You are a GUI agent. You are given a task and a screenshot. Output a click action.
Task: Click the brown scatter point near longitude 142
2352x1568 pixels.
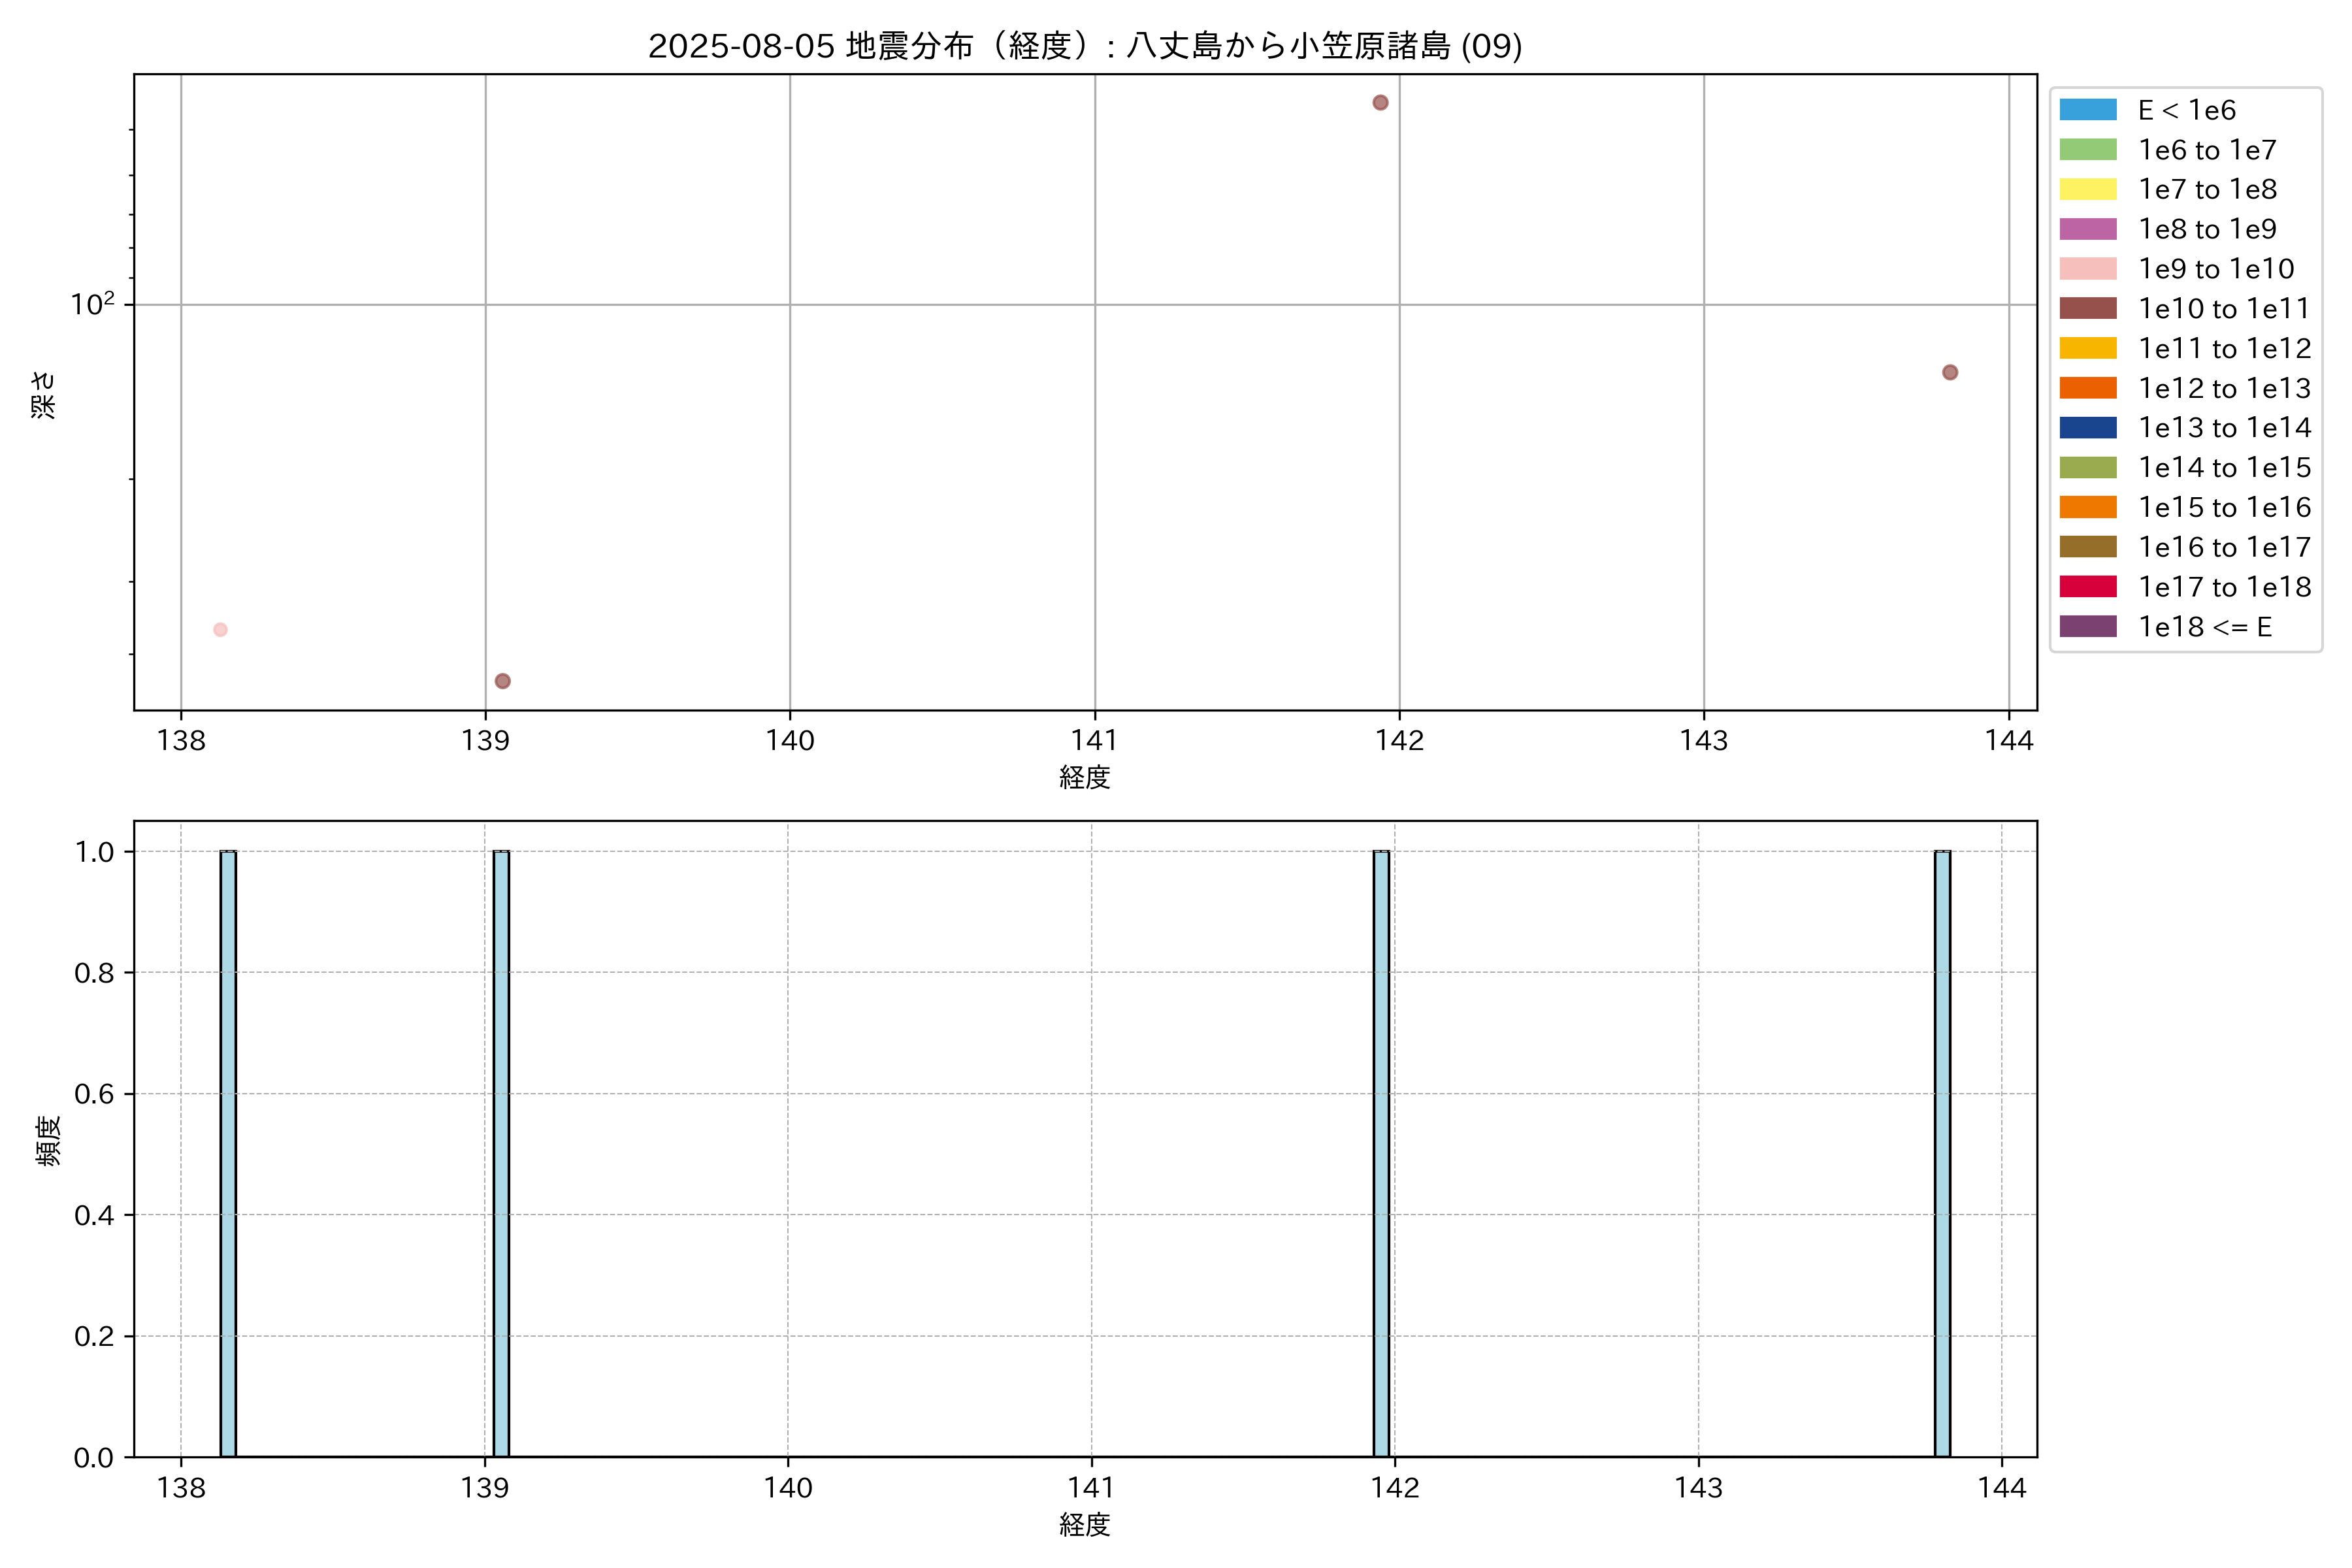[1380, 103]
